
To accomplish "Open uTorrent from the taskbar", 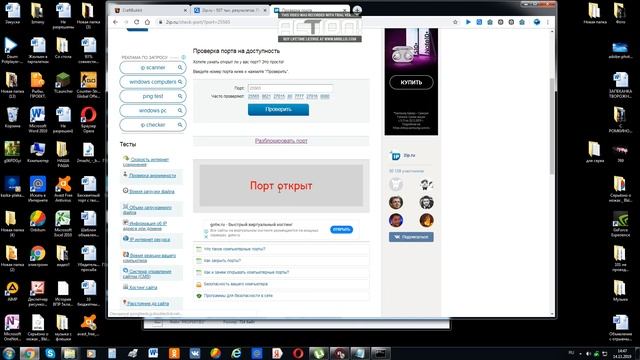I will (x=318, y=353).
